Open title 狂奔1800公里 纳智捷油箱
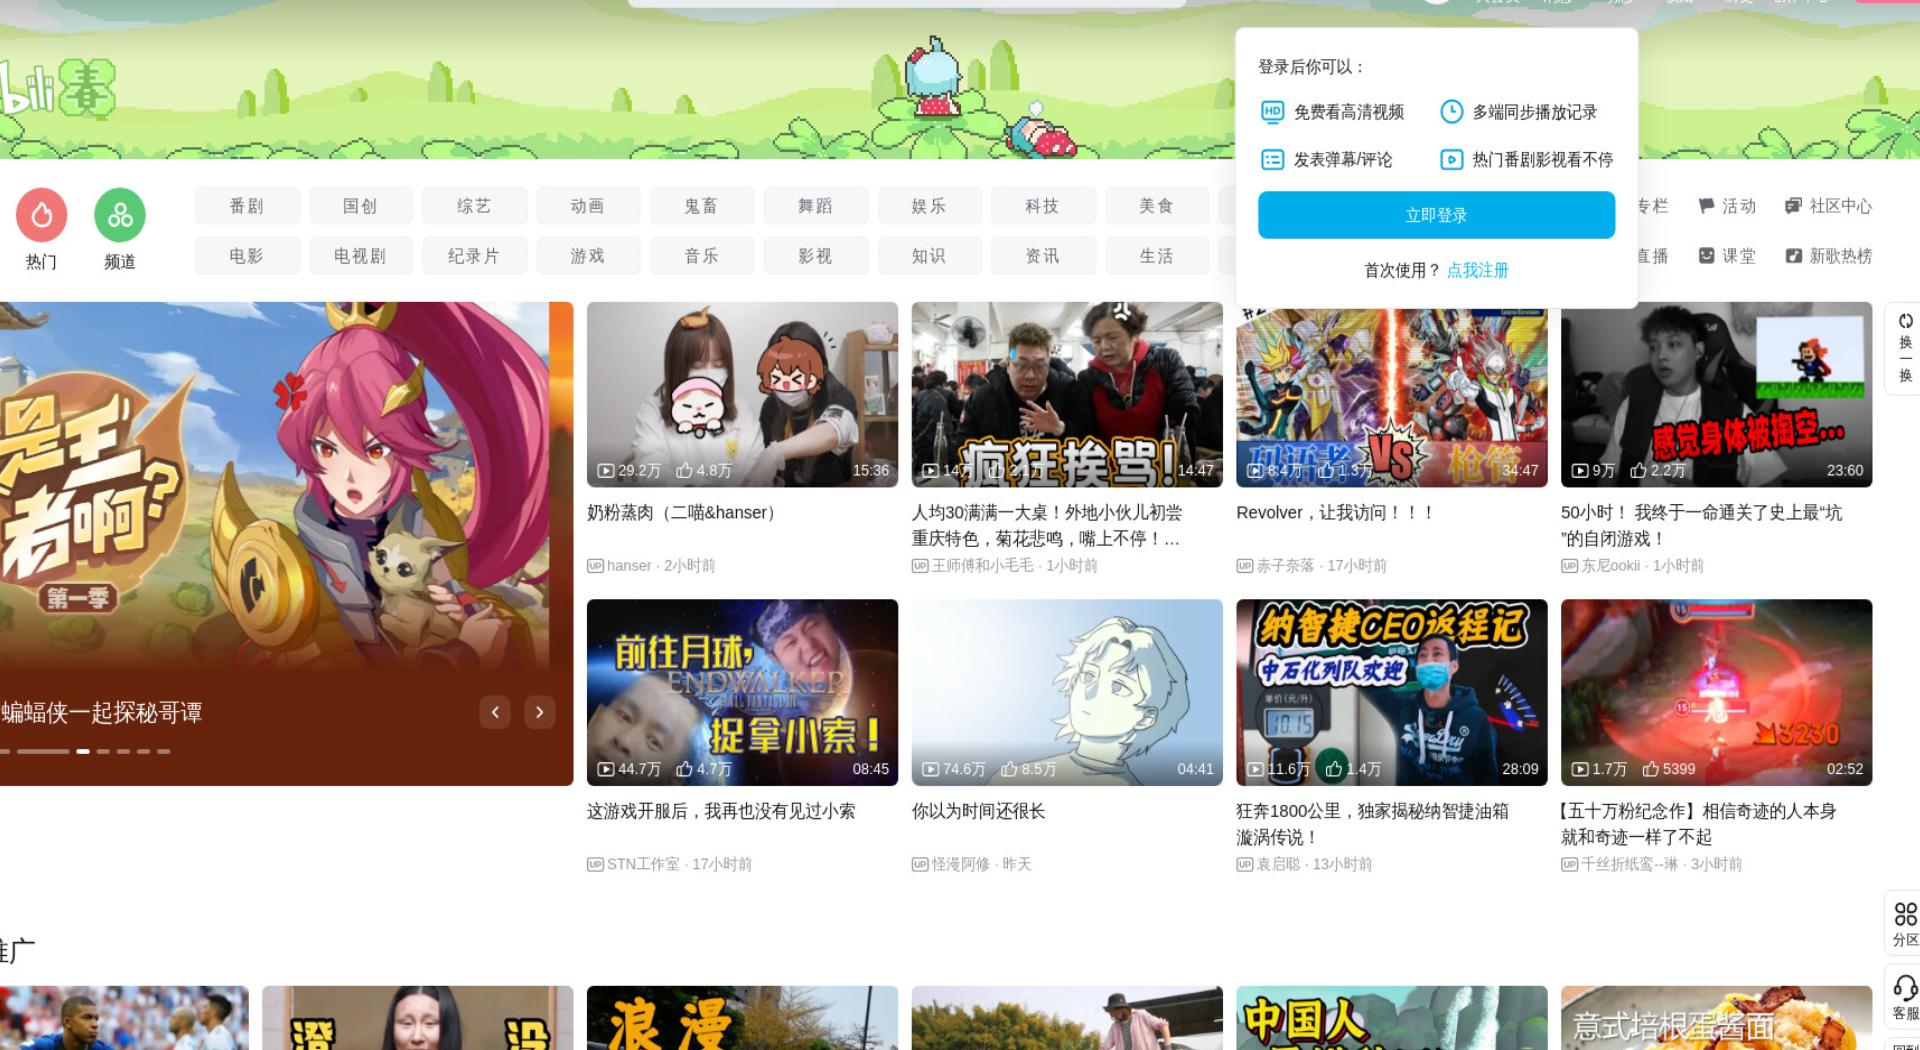Viewport: 1920px width, 1050px height. tap(1372, 824)
